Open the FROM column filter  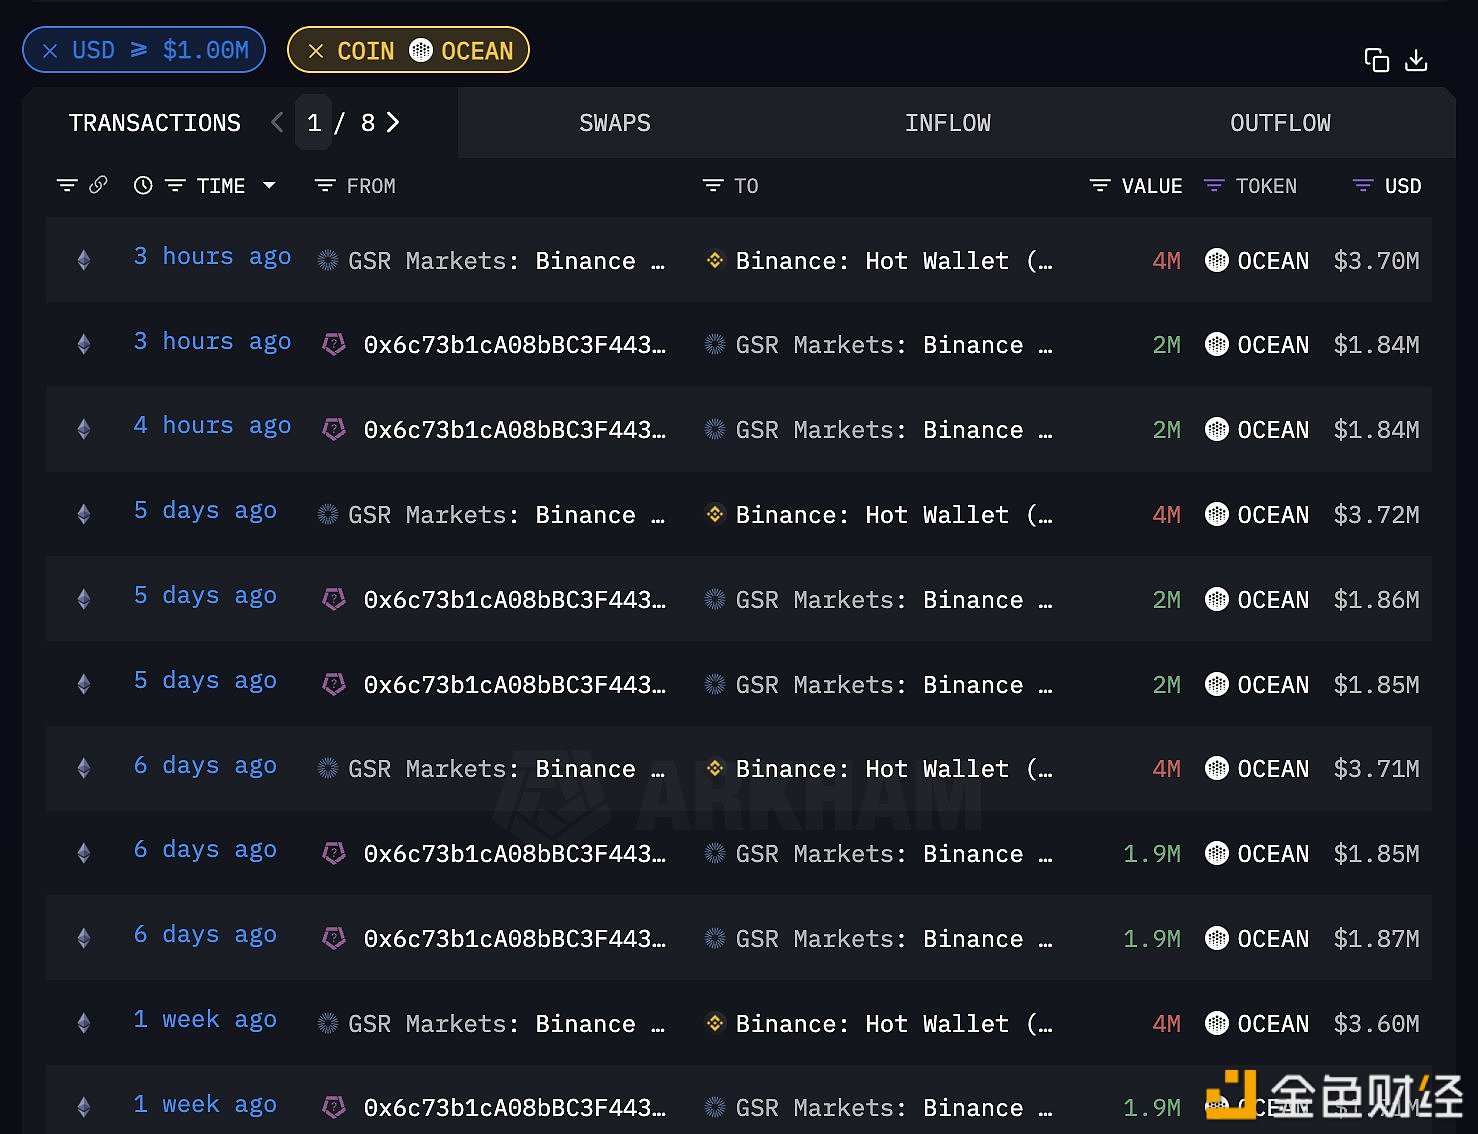coord(324,186)
